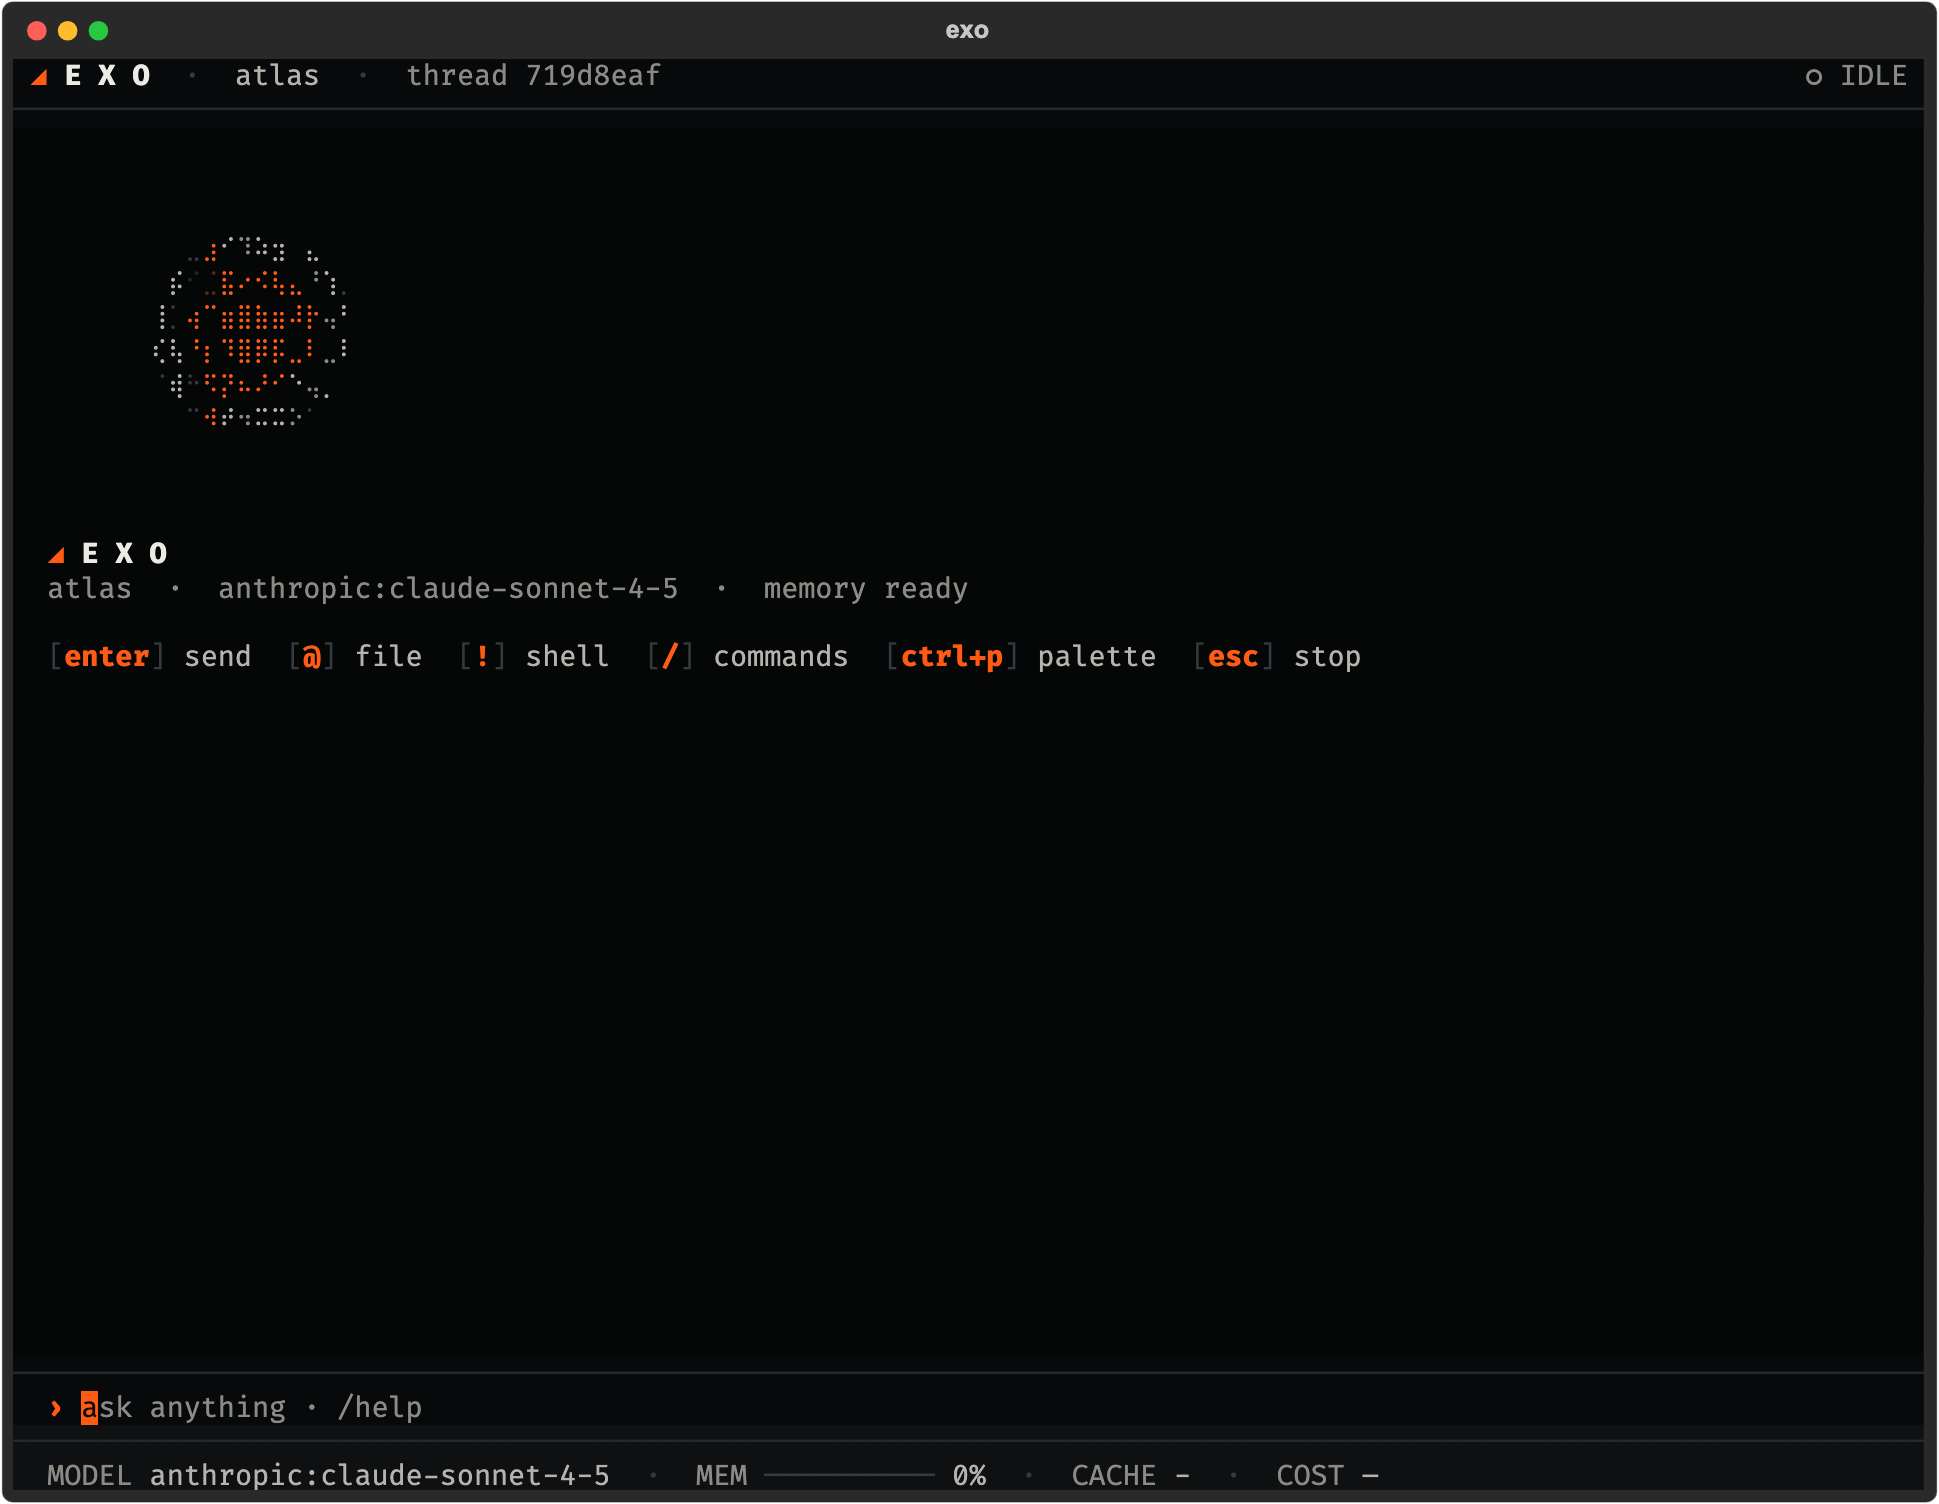Click the [/] commands shortcut hint
The width and height of the screenshot is (1939, 1504).
click(747, 657)
